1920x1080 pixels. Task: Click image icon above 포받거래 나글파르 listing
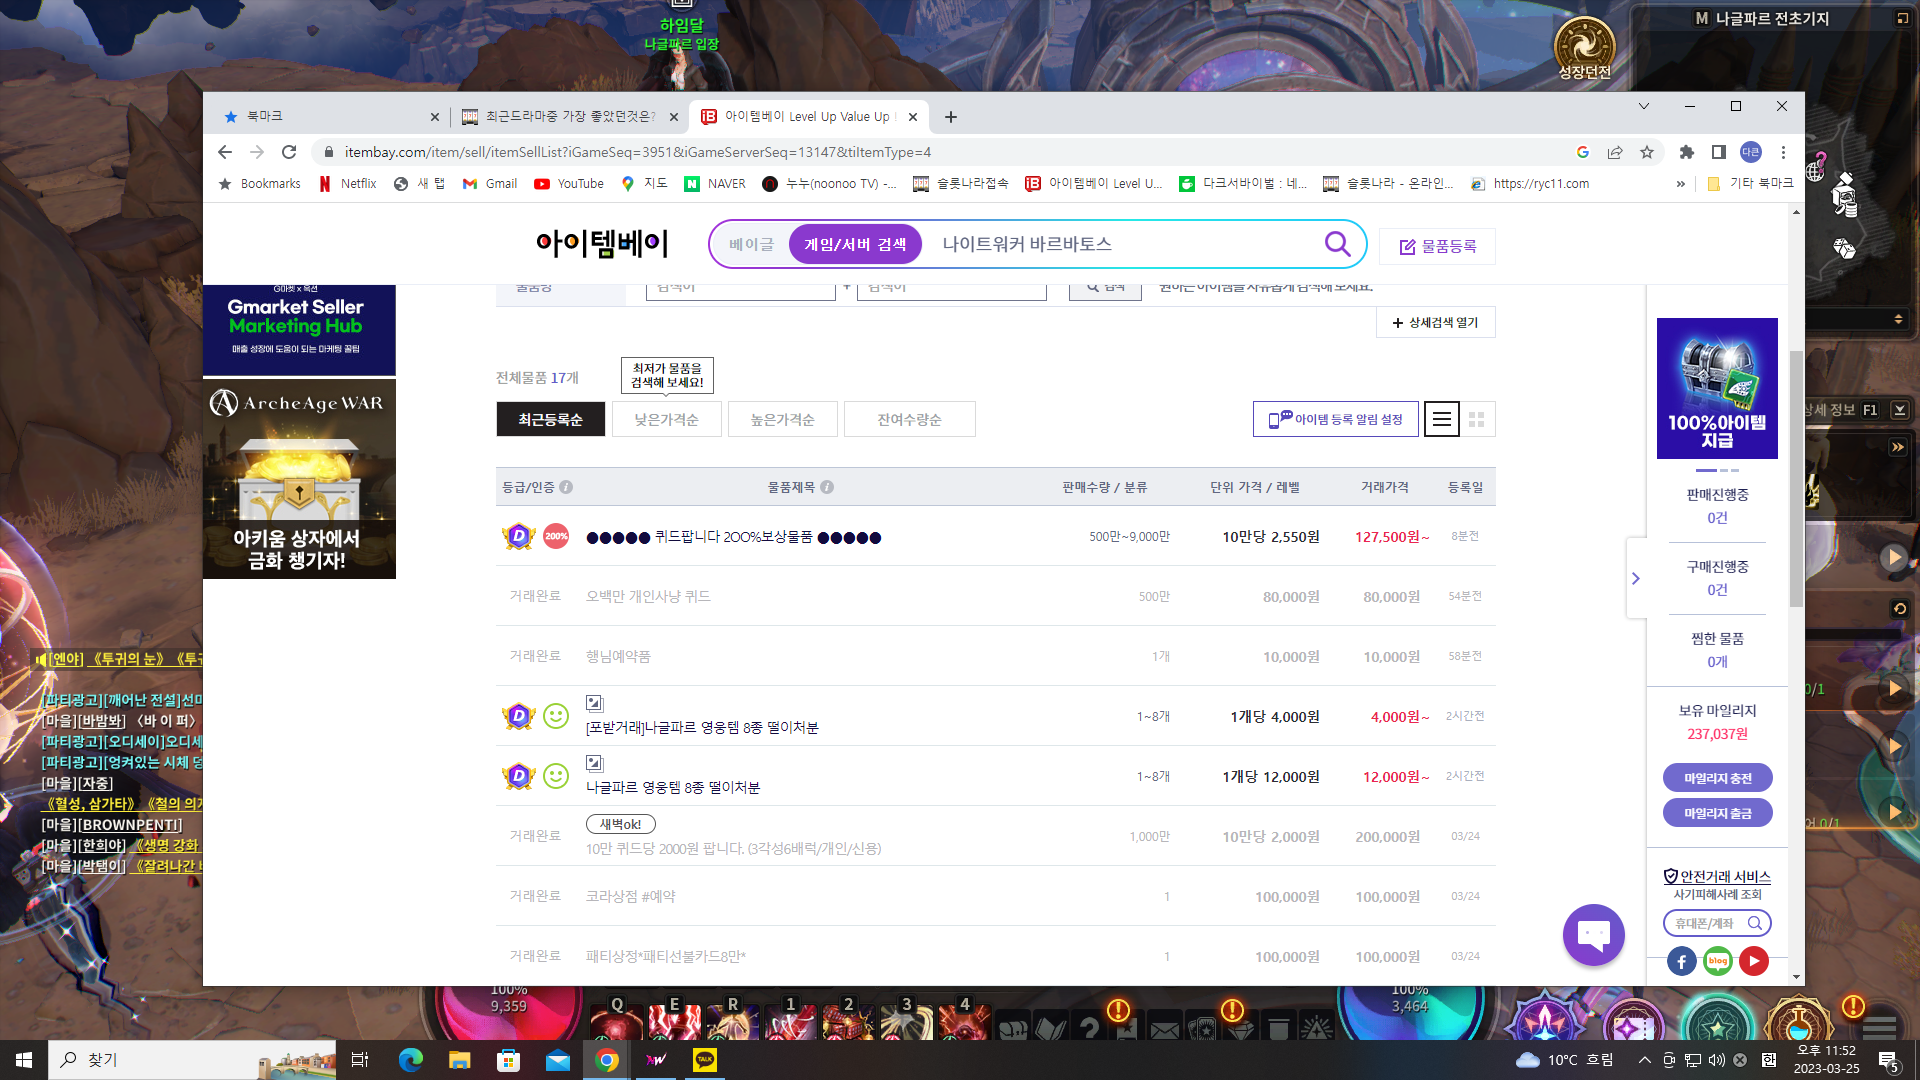coord(594,704)
